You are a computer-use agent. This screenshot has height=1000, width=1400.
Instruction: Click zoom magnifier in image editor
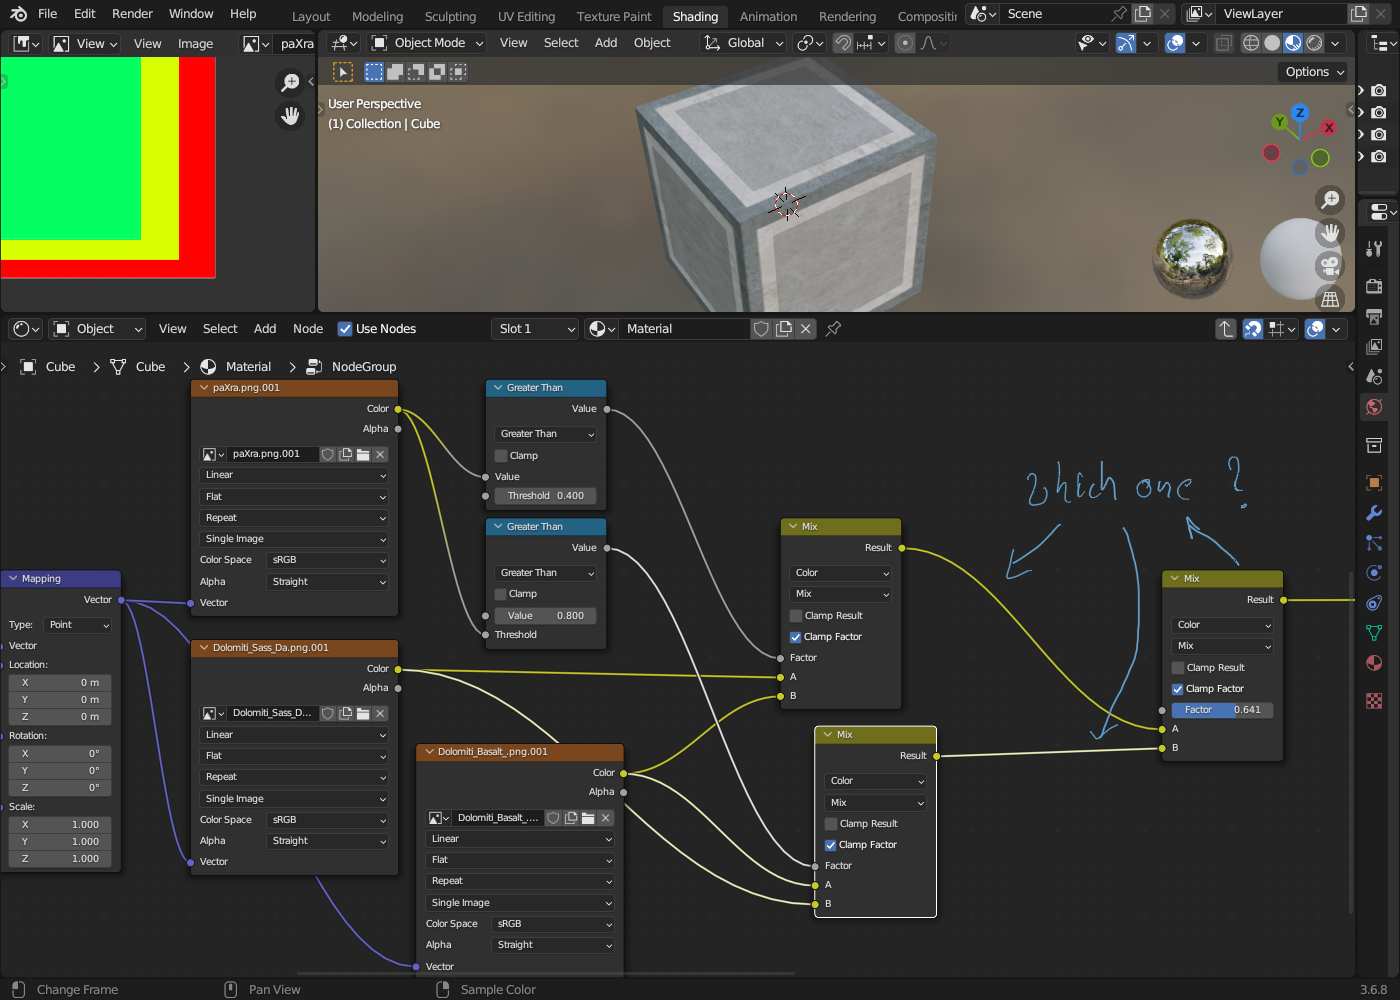[x=290, y=83]
